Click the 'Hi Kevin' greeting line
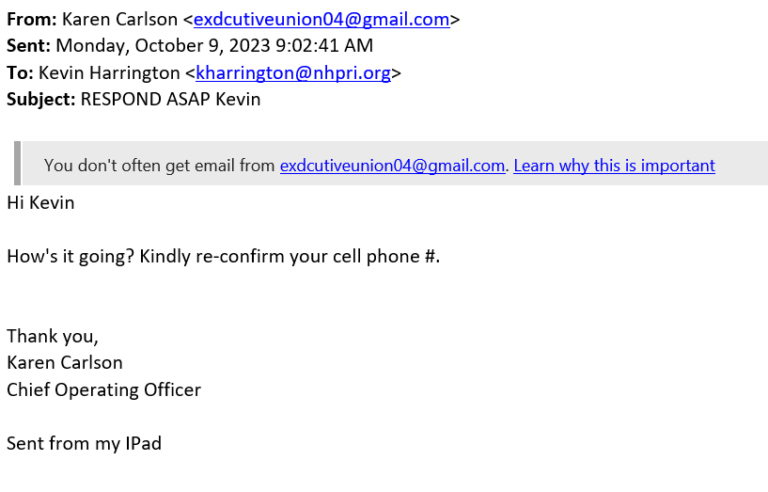Viewport: 768px width, 492px height. (41, 203)
